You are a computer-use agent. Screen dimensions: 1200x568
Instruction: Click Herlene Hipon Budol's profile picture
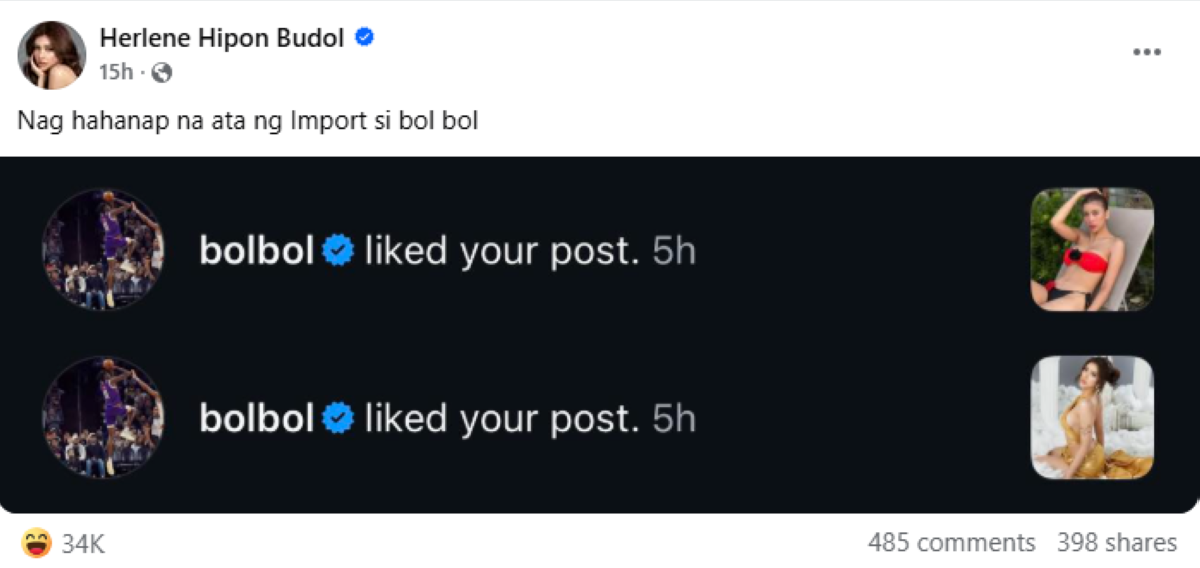click(52, 55)
